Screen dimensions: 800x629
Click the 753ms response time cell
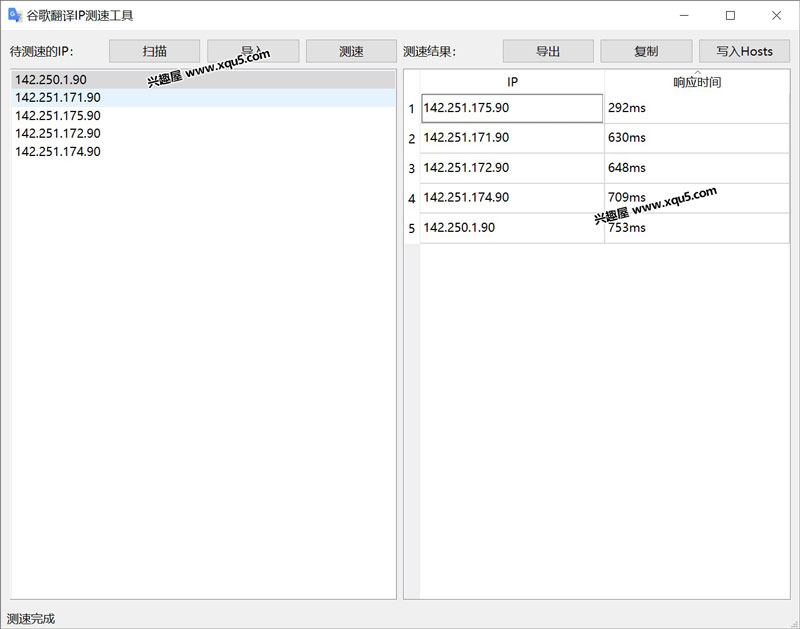coord(697,228)
